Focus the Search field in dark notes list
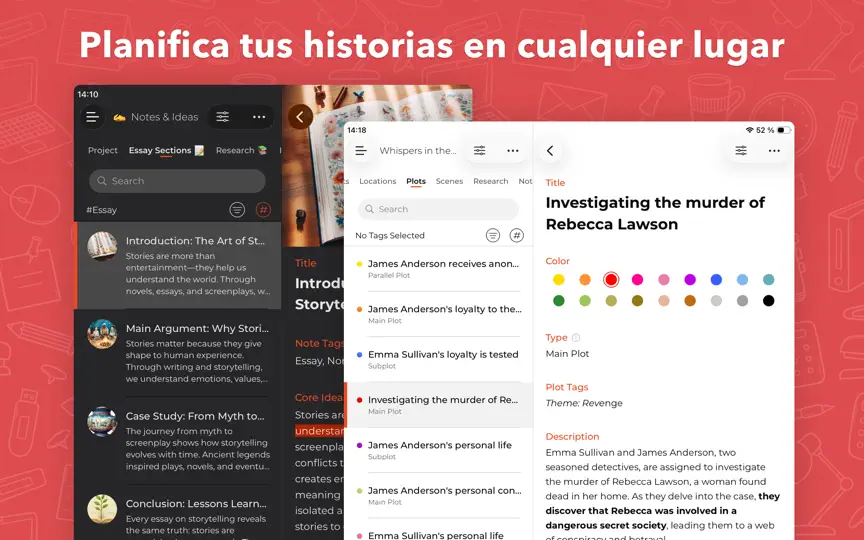Screen dimensions: 864x540 tap(177, 181)
